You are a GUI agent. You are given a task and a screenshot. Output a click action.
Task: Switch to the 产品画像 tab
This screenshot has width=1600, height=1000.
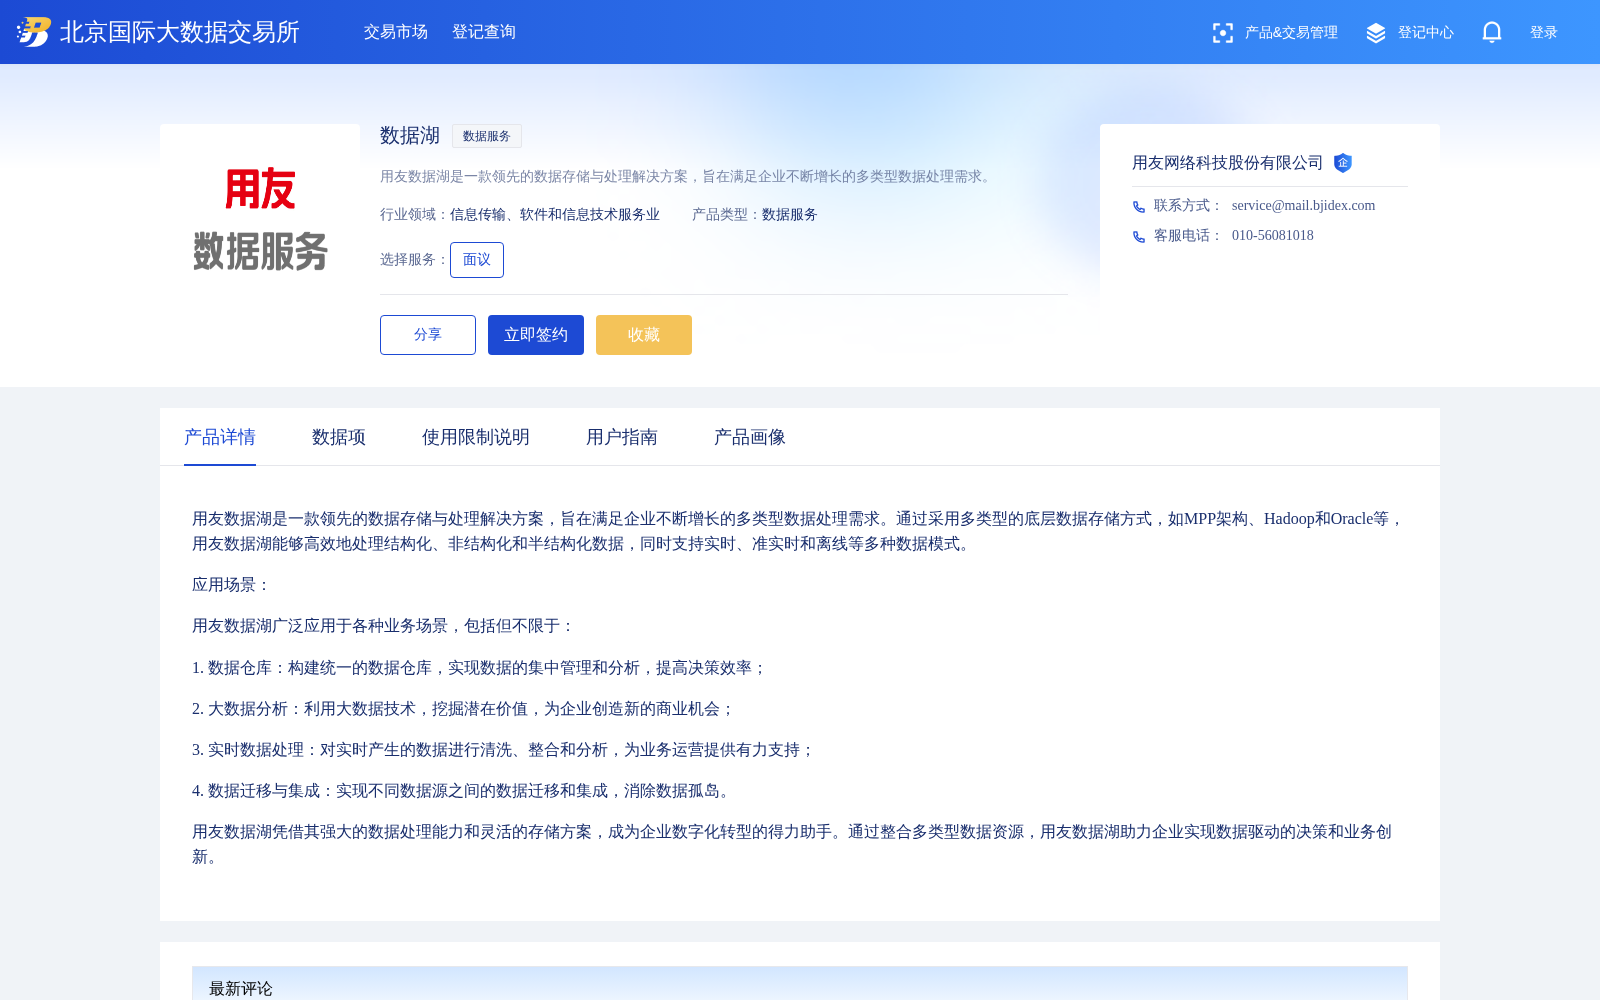(750, 437)
